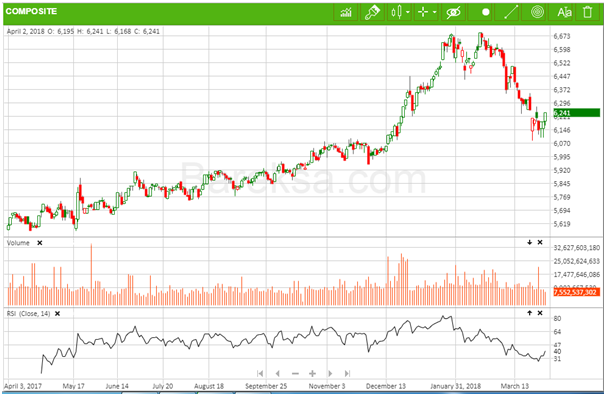
Task: Jump to the beginning of chart data
Action: click(x=260, y=373)
